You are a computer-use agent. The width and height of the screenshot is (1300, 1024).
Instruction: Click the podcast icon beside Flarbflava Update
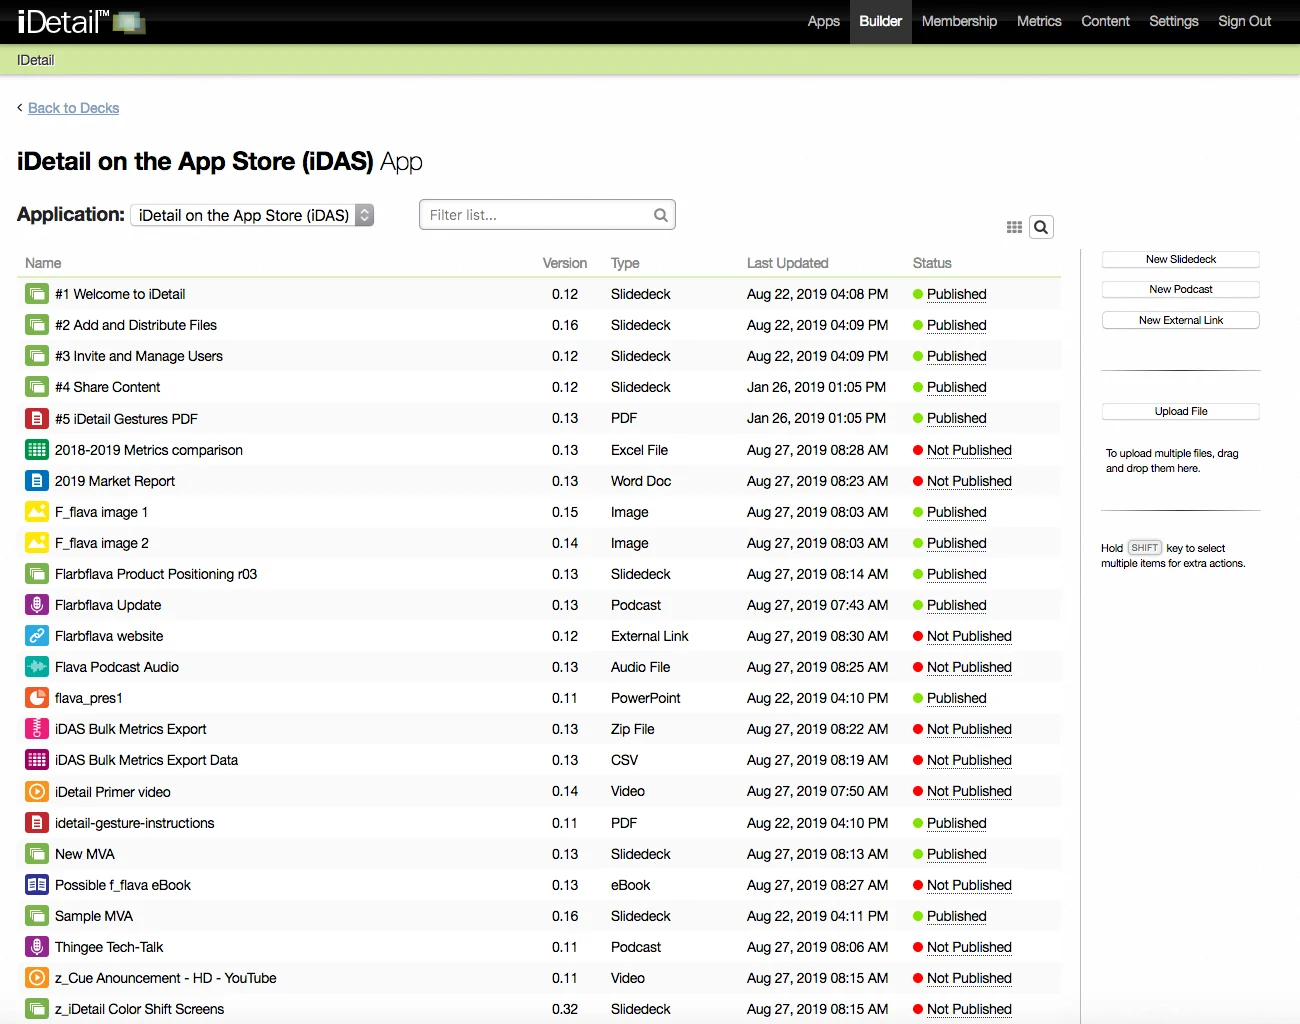pos(37,605)
